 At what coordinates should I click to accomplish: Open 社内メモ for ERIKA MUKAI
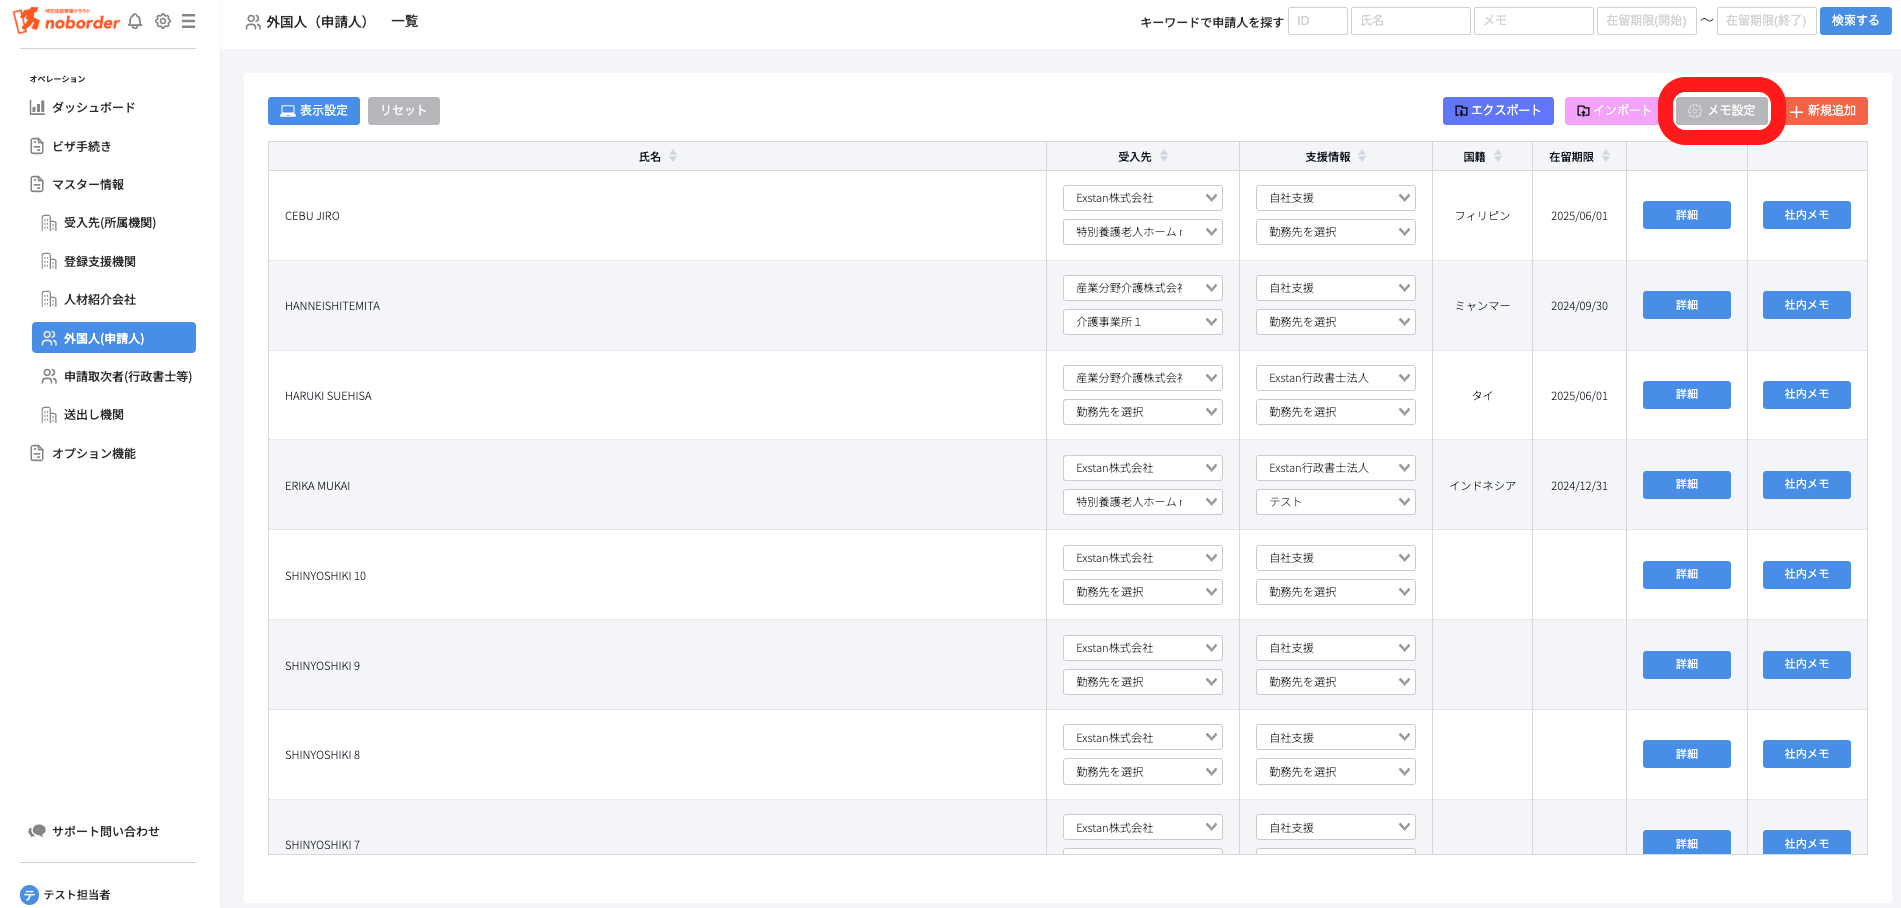pos(1806,485)
